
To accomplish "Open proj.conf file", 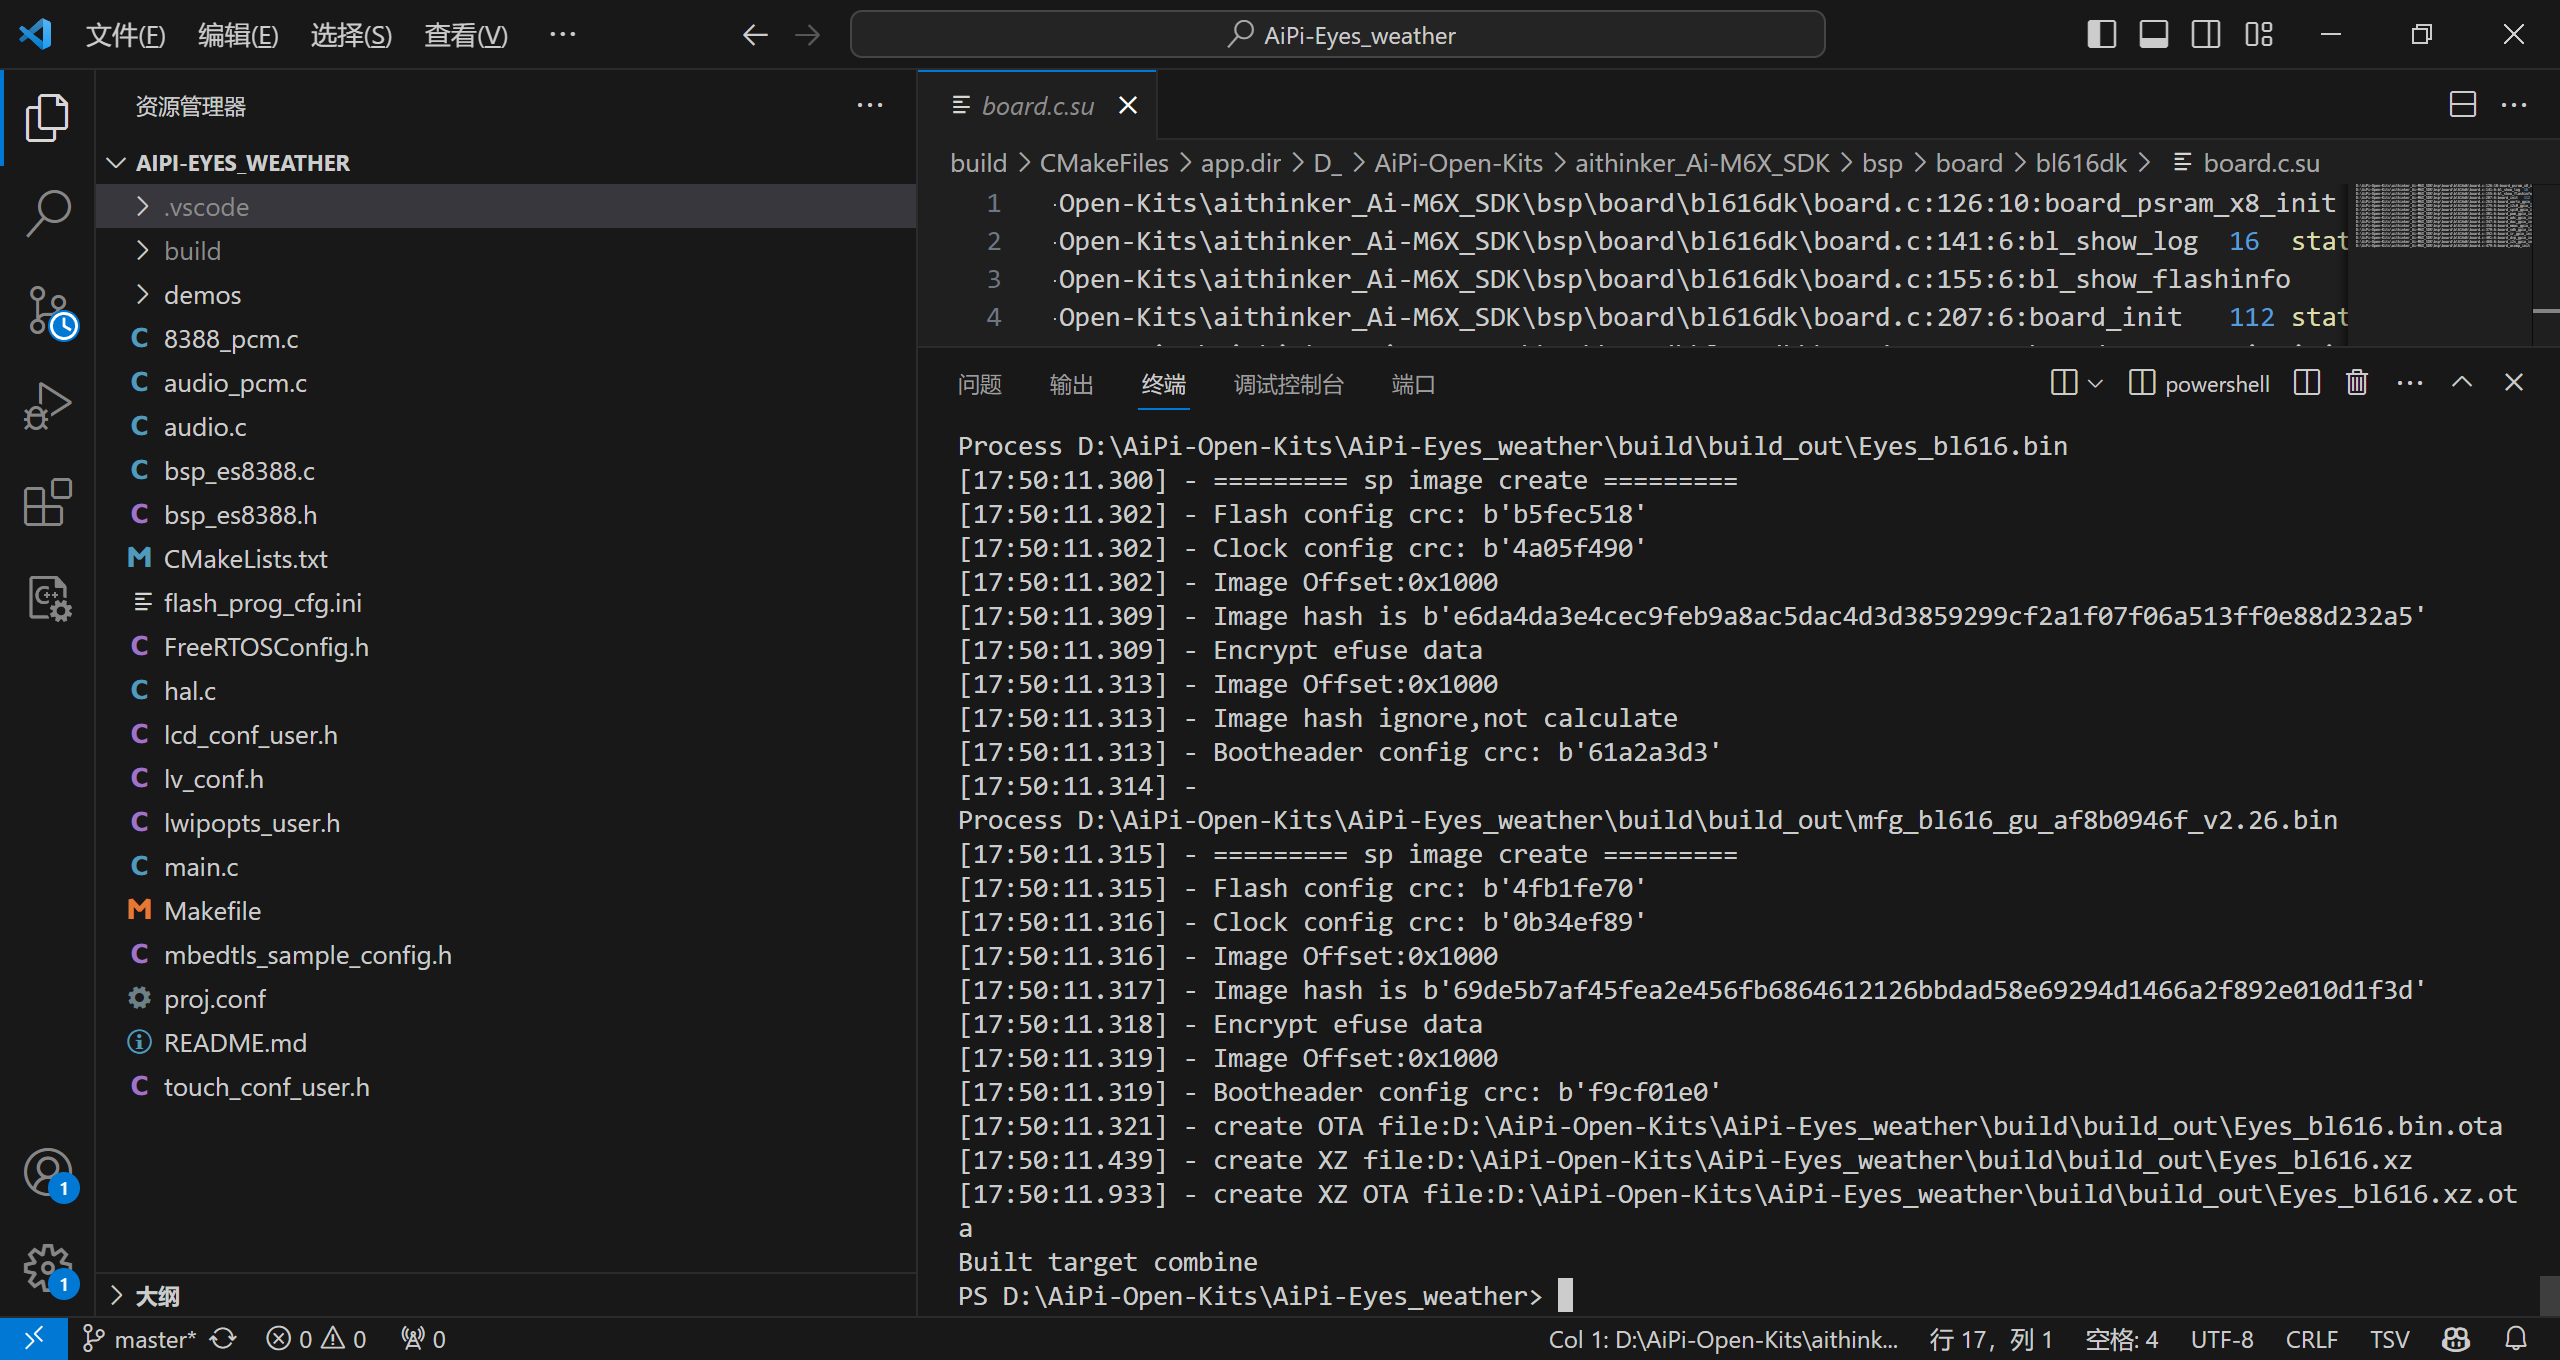I will (506, 998).
